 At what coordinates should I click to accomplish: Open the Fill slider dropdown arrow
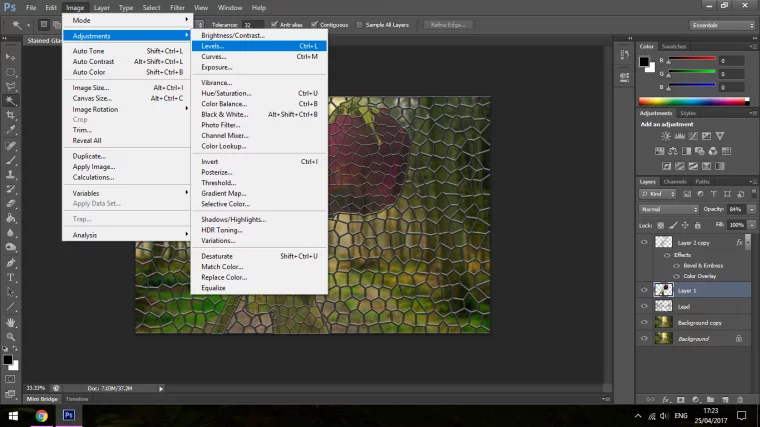pyautogui.click(x=752, y=225)
